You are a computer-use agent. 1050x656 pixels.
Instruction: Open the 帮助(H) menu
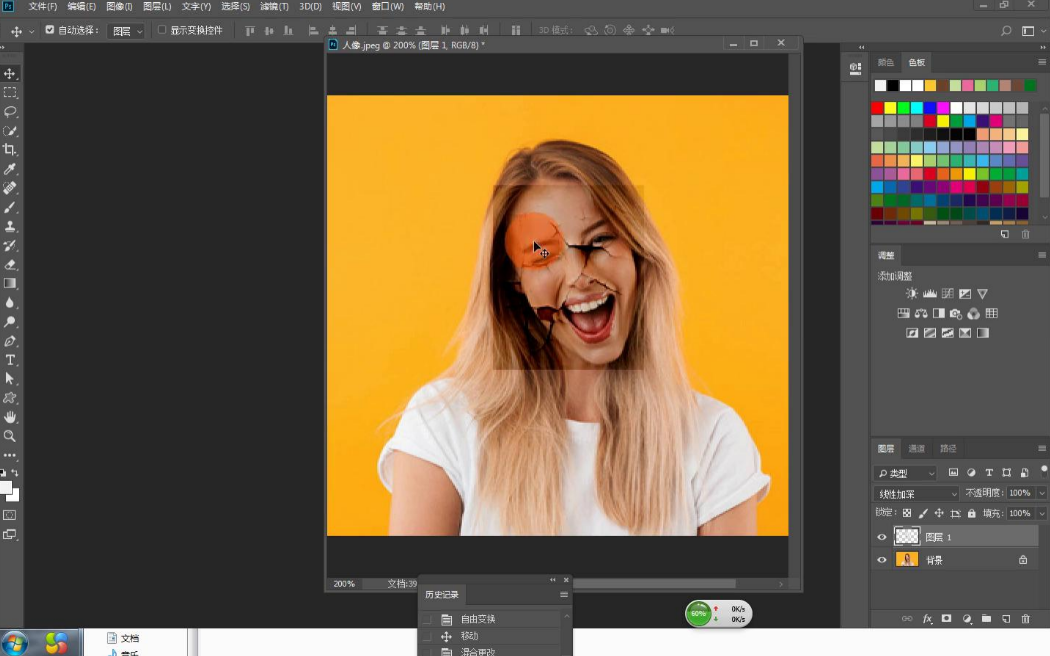tap(429, 7)
